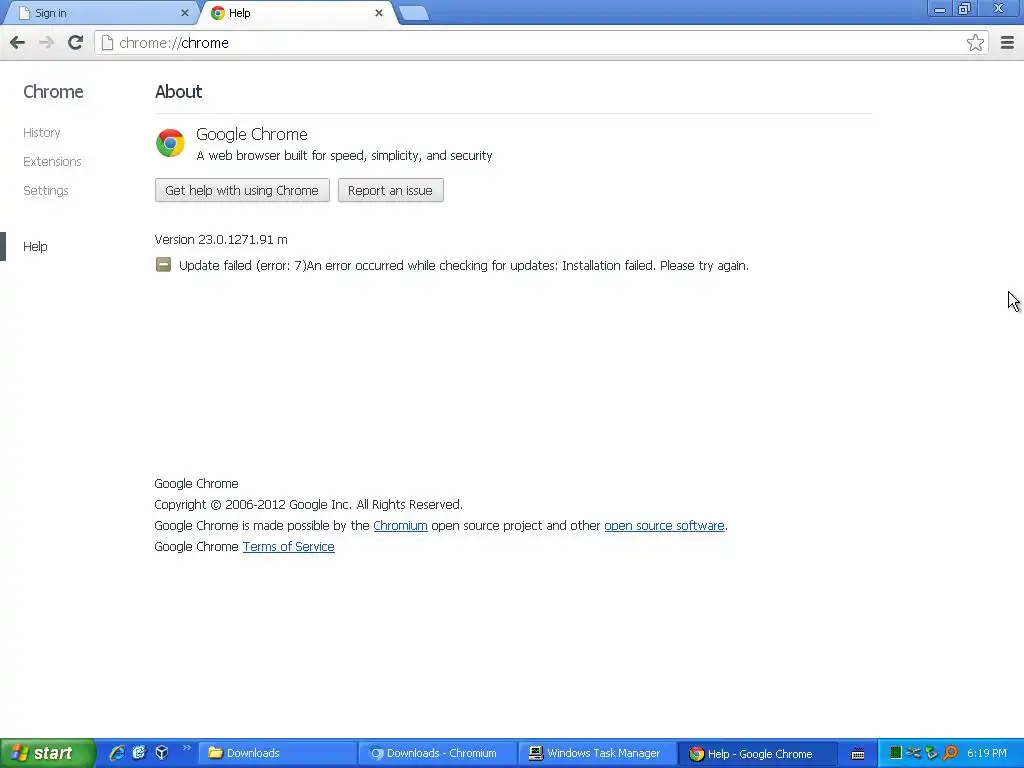Switch to Downloads folder taskbar button
The width and height of the screenshot is (1024, 768).
coord(277,754)
